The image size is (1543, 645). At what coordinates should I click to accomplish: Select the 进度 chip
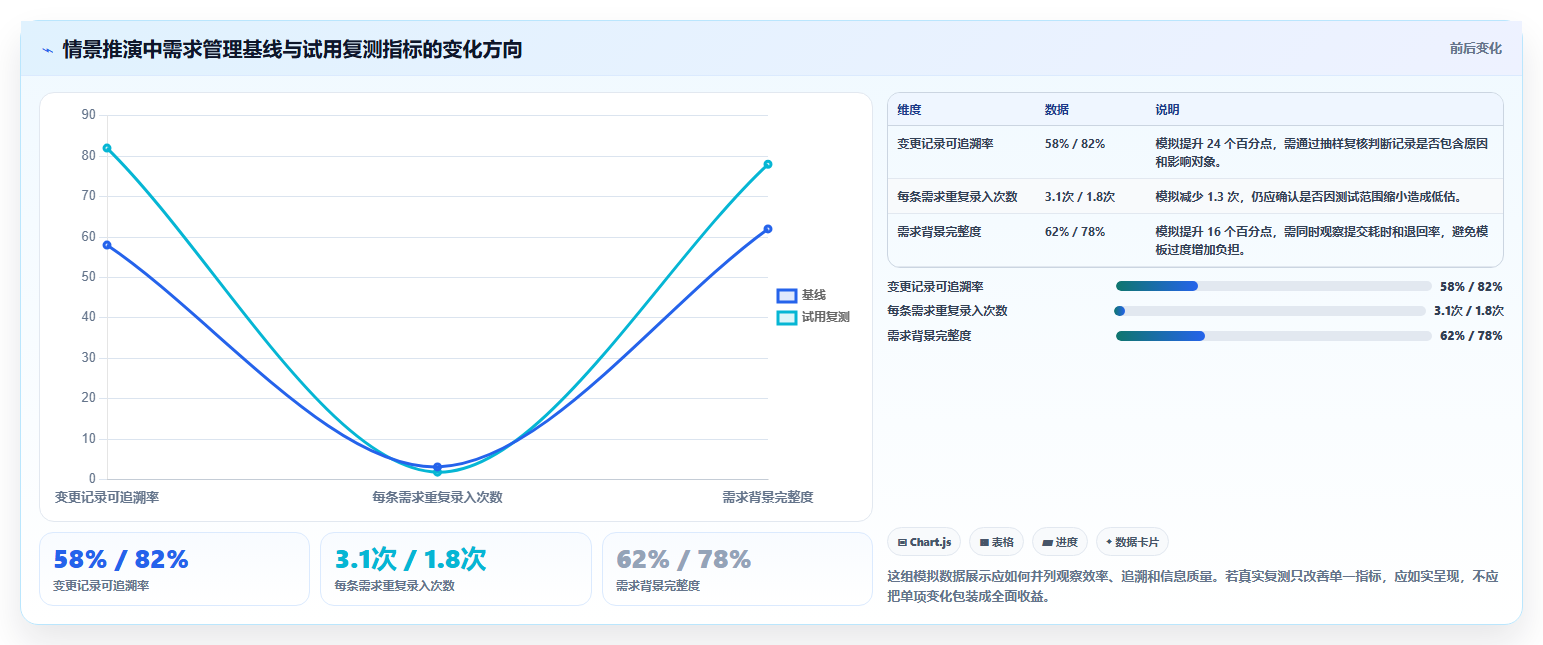(x=1059, y=542)
